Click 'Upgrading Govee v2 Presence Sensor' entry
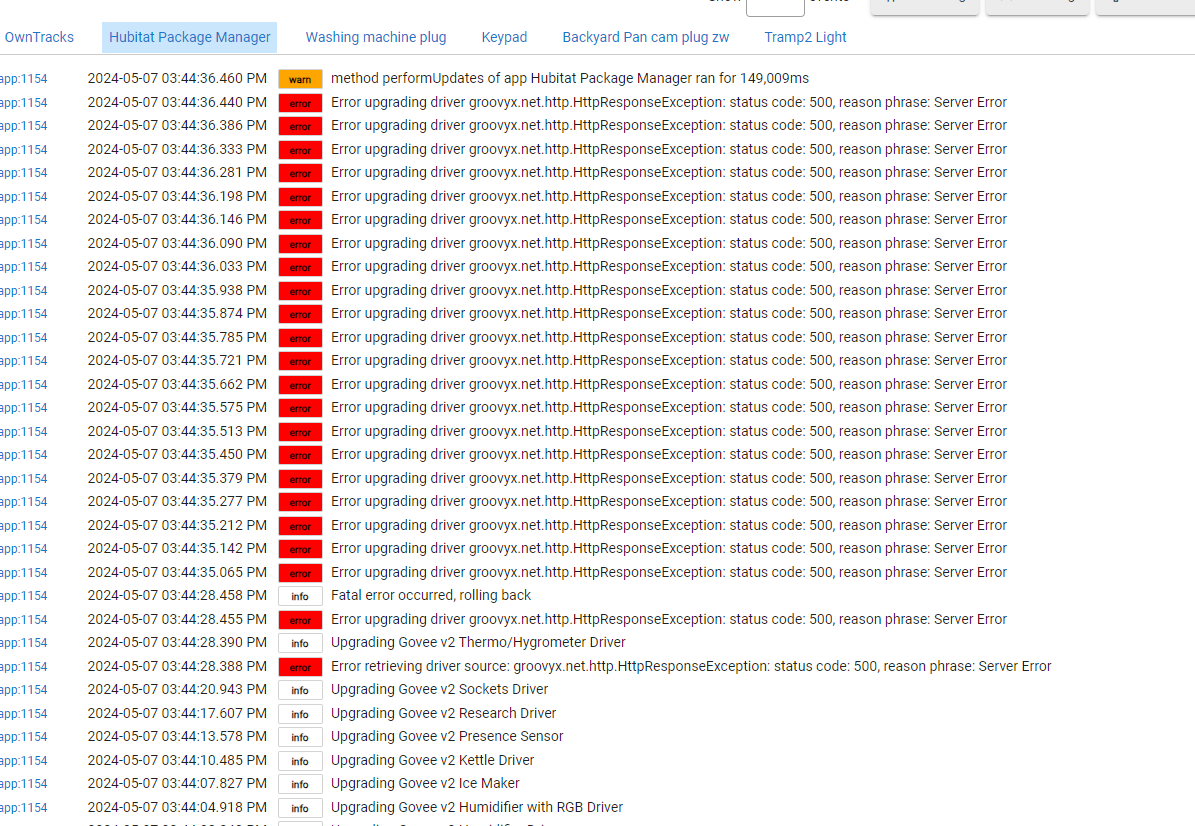 447,736
